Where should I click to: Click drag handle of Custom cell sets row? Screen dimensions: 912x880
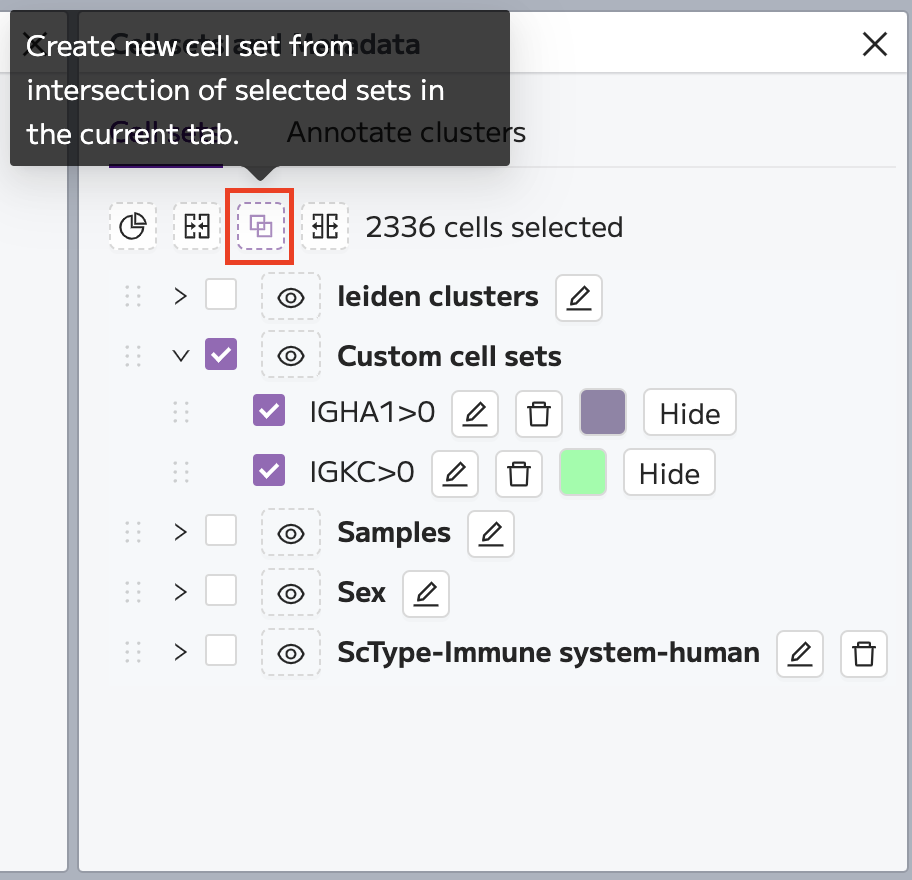[x=133, y=356]
